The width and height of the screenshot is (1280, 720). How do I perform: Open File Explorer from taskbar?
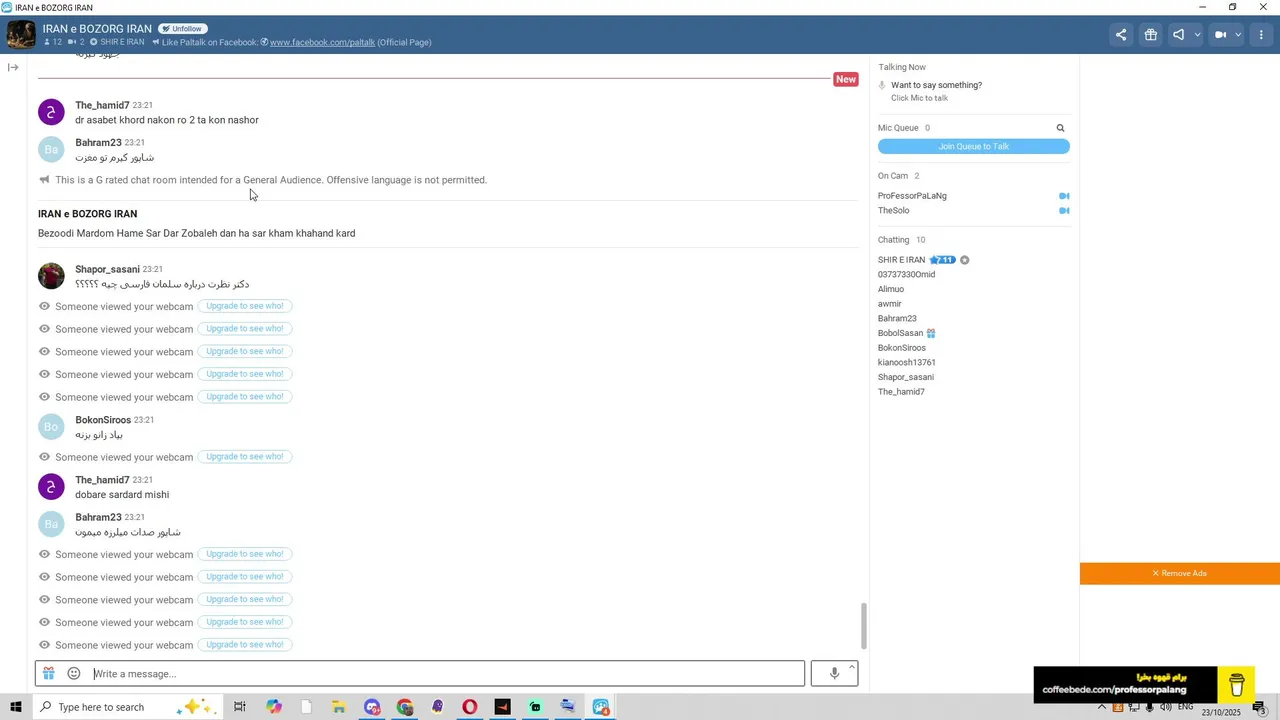pyautogui.click(x=339, y=707)
